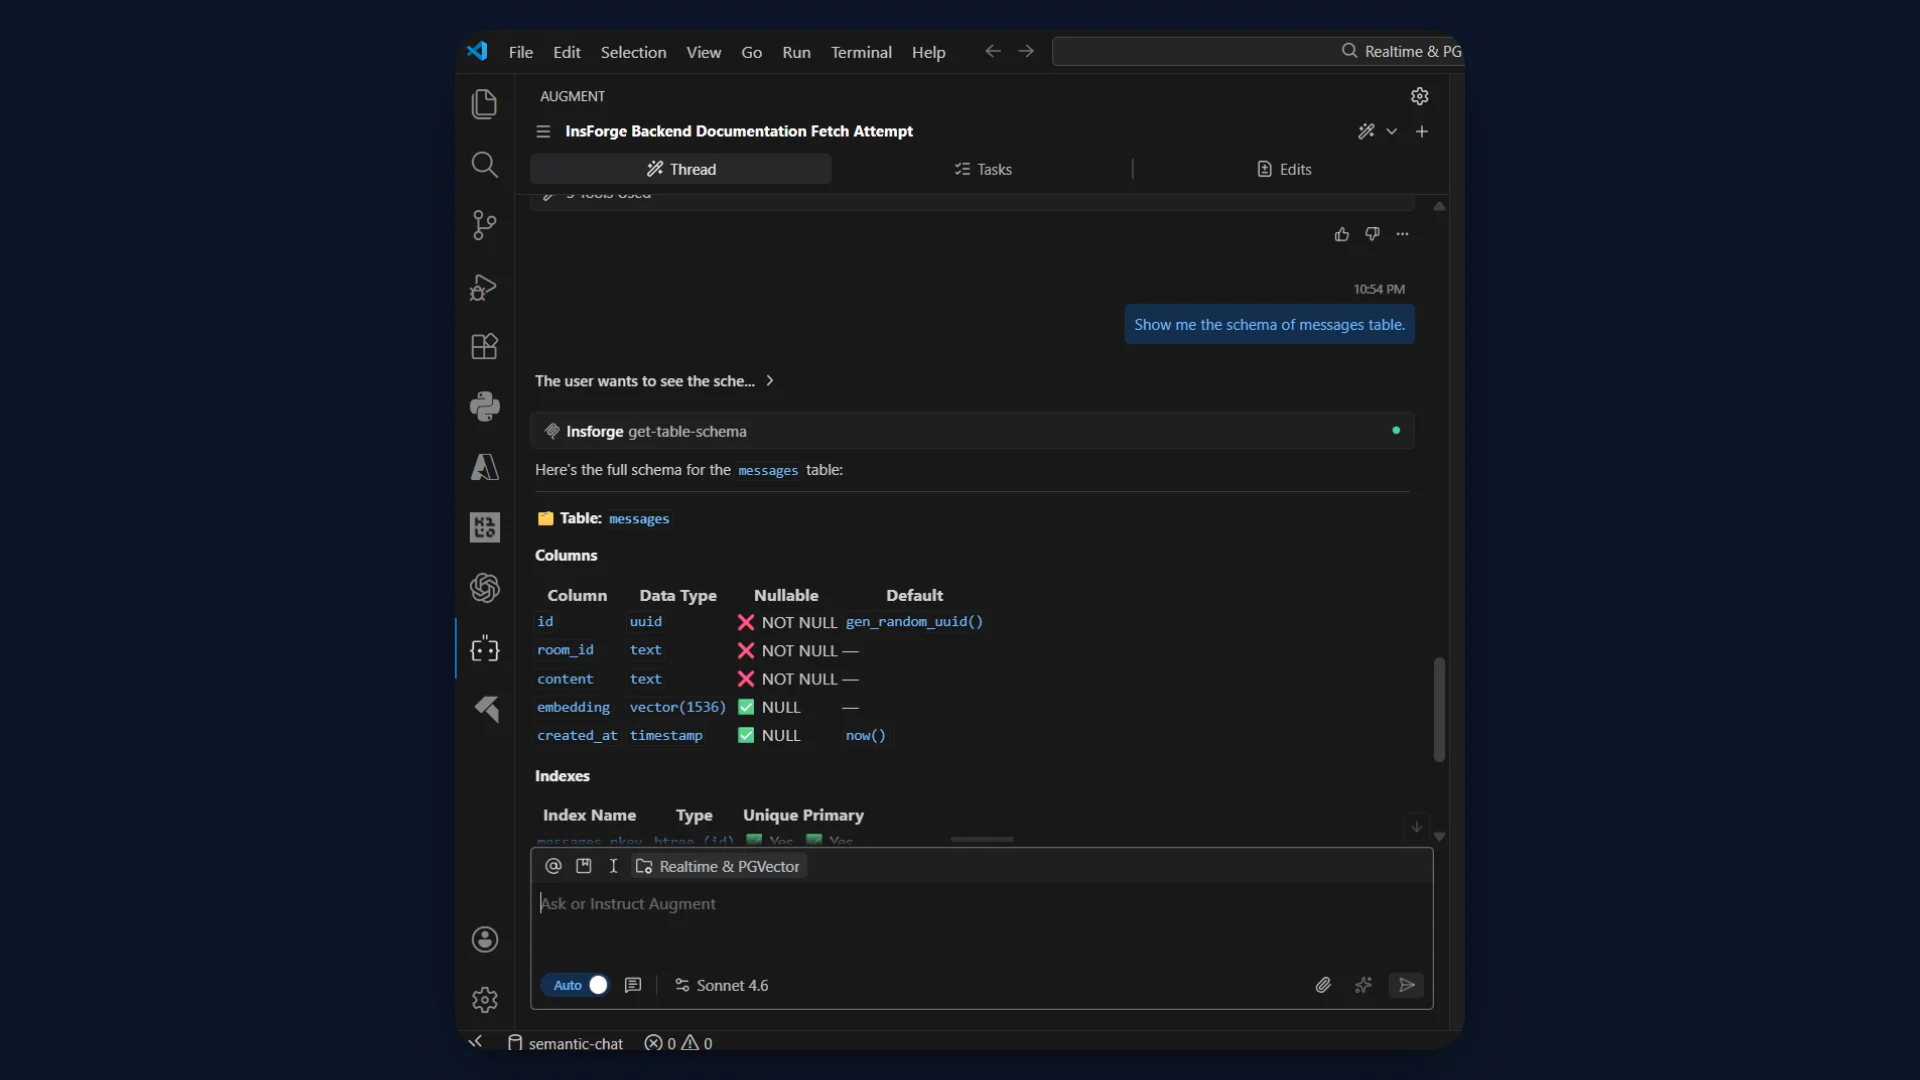
Task: Click the thumbs down feedback icon
Action: 1372,234
